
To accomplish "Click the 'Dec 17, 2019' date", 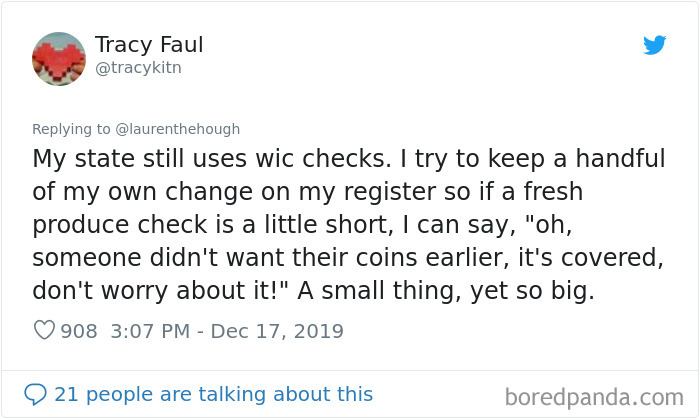I will 277,332.
